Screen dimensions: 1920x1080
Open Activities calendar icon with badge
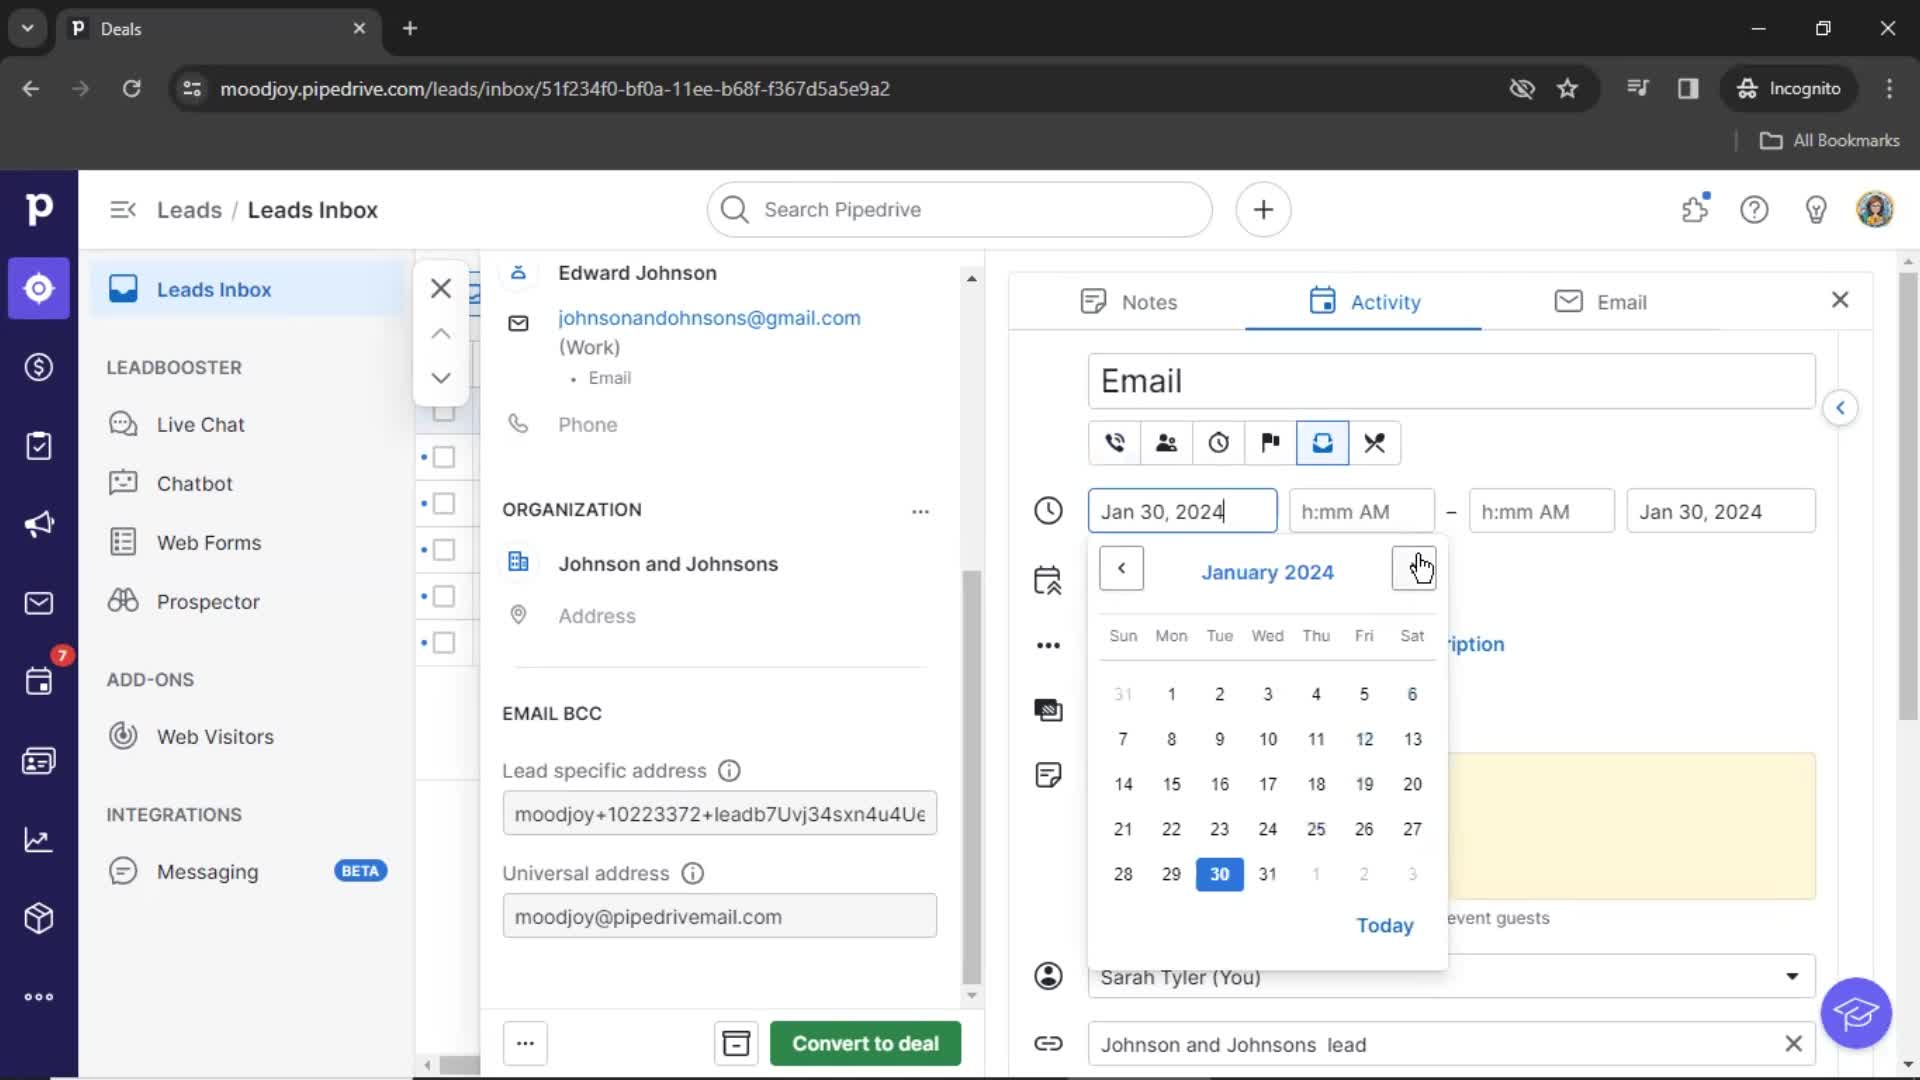[x=39, y=682]
